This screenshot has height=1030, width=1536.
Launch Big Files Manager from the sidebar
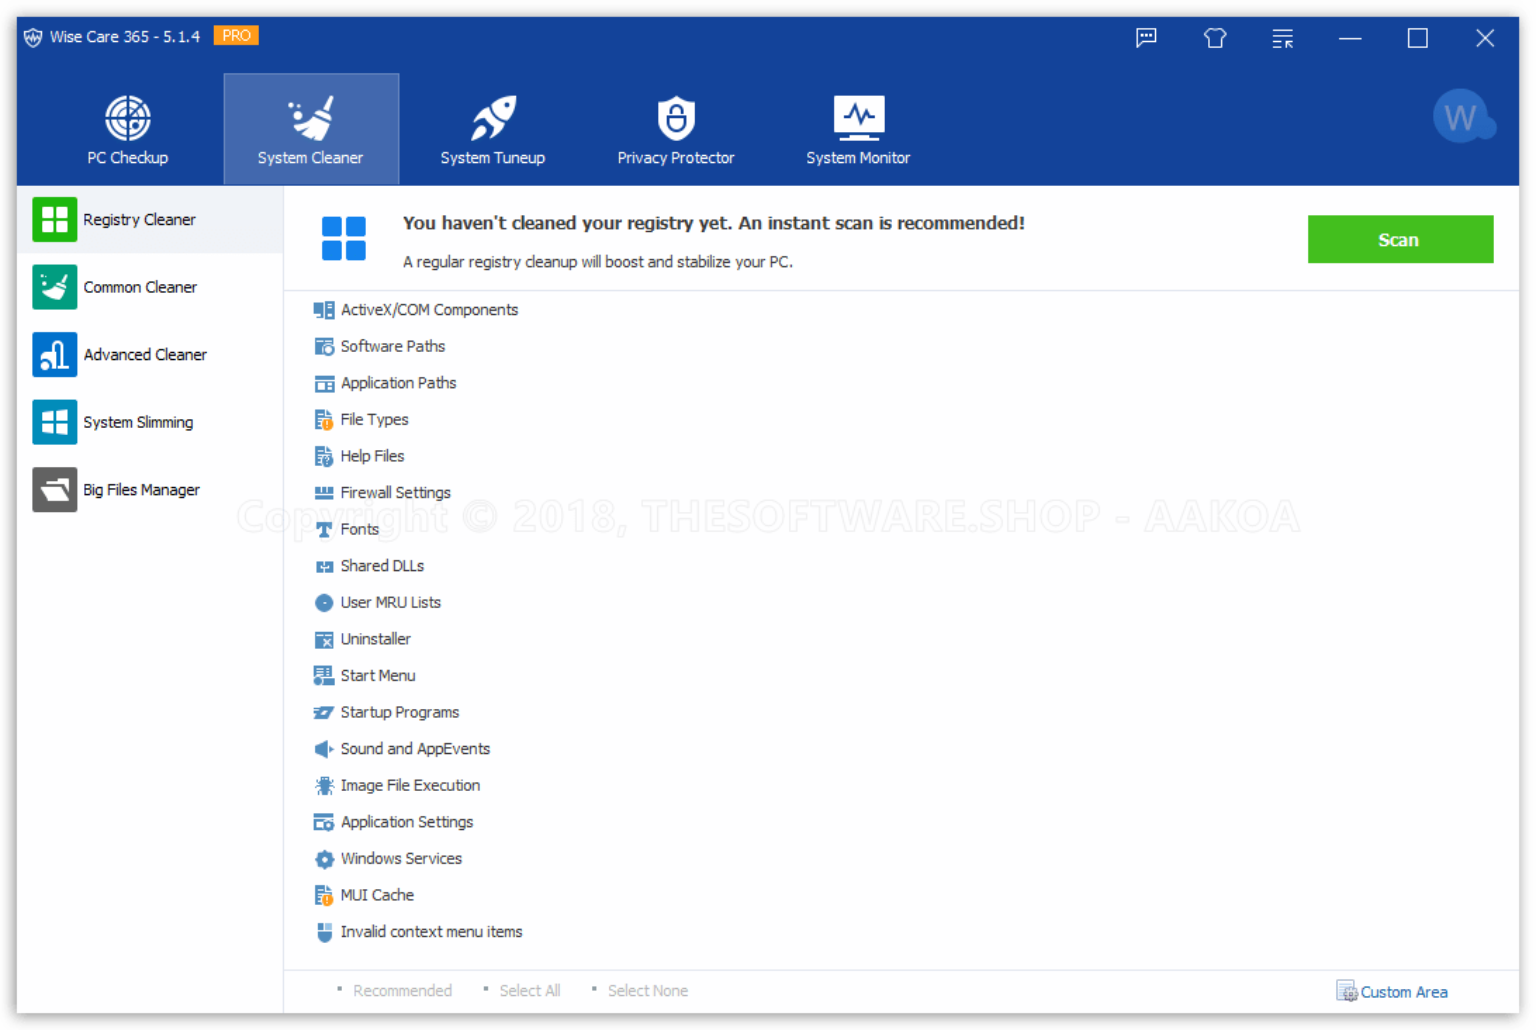tap(150, 490)
